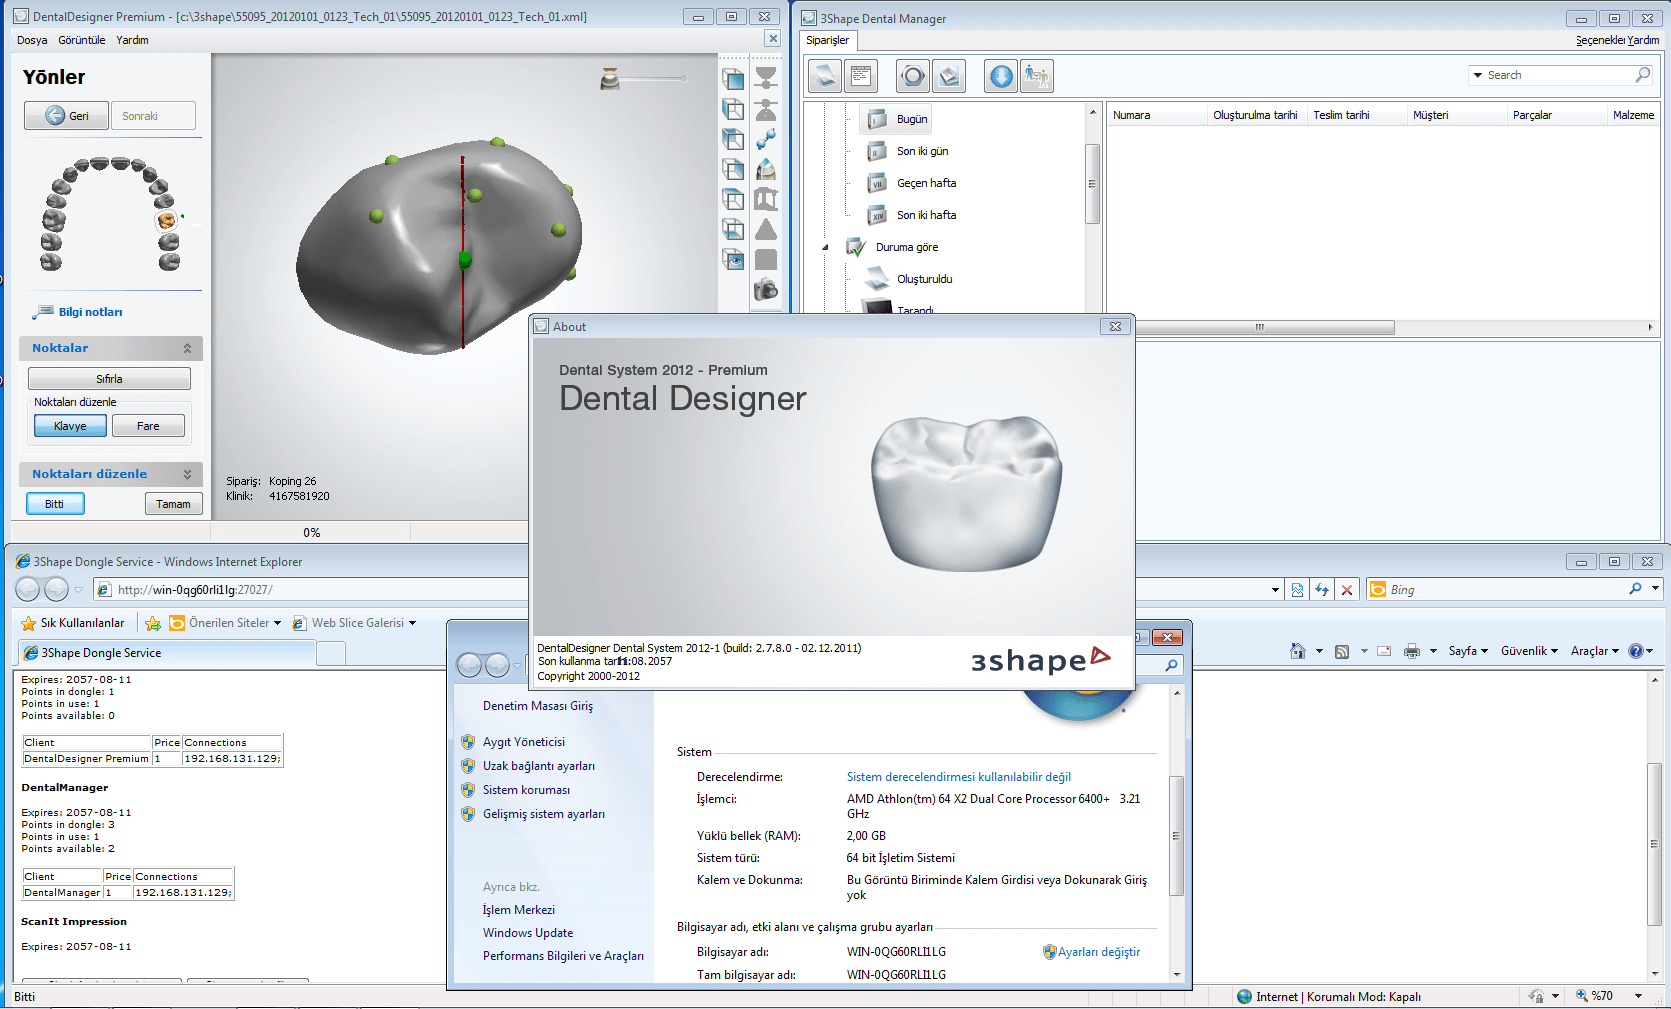Open the Görüntüle menu

coord(82,40)
